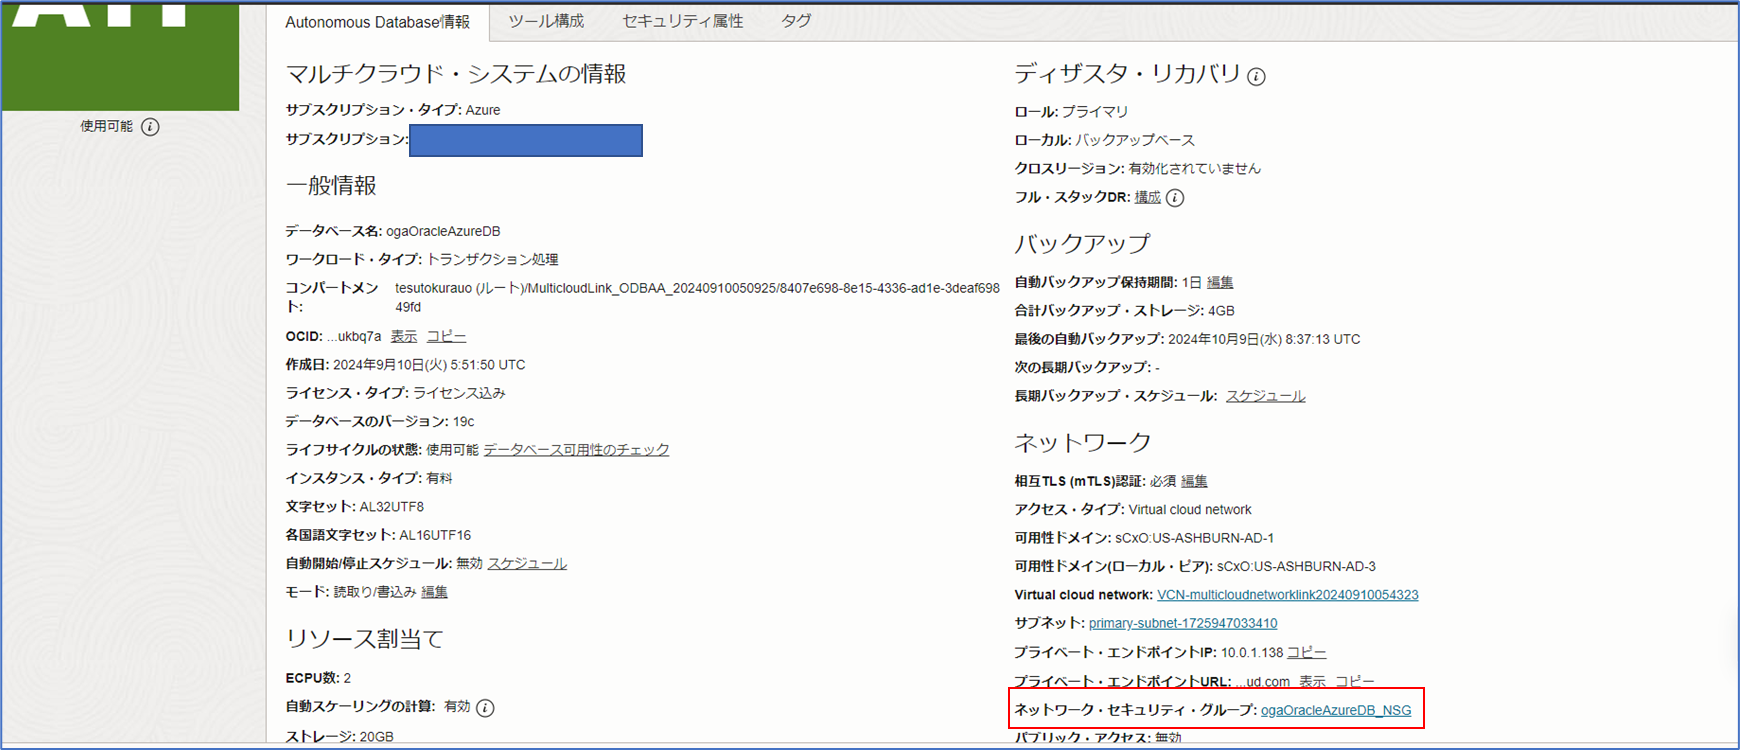Switch to the セキュリティ属性 tab
The image size is (1740, 750).
[682, 21]
